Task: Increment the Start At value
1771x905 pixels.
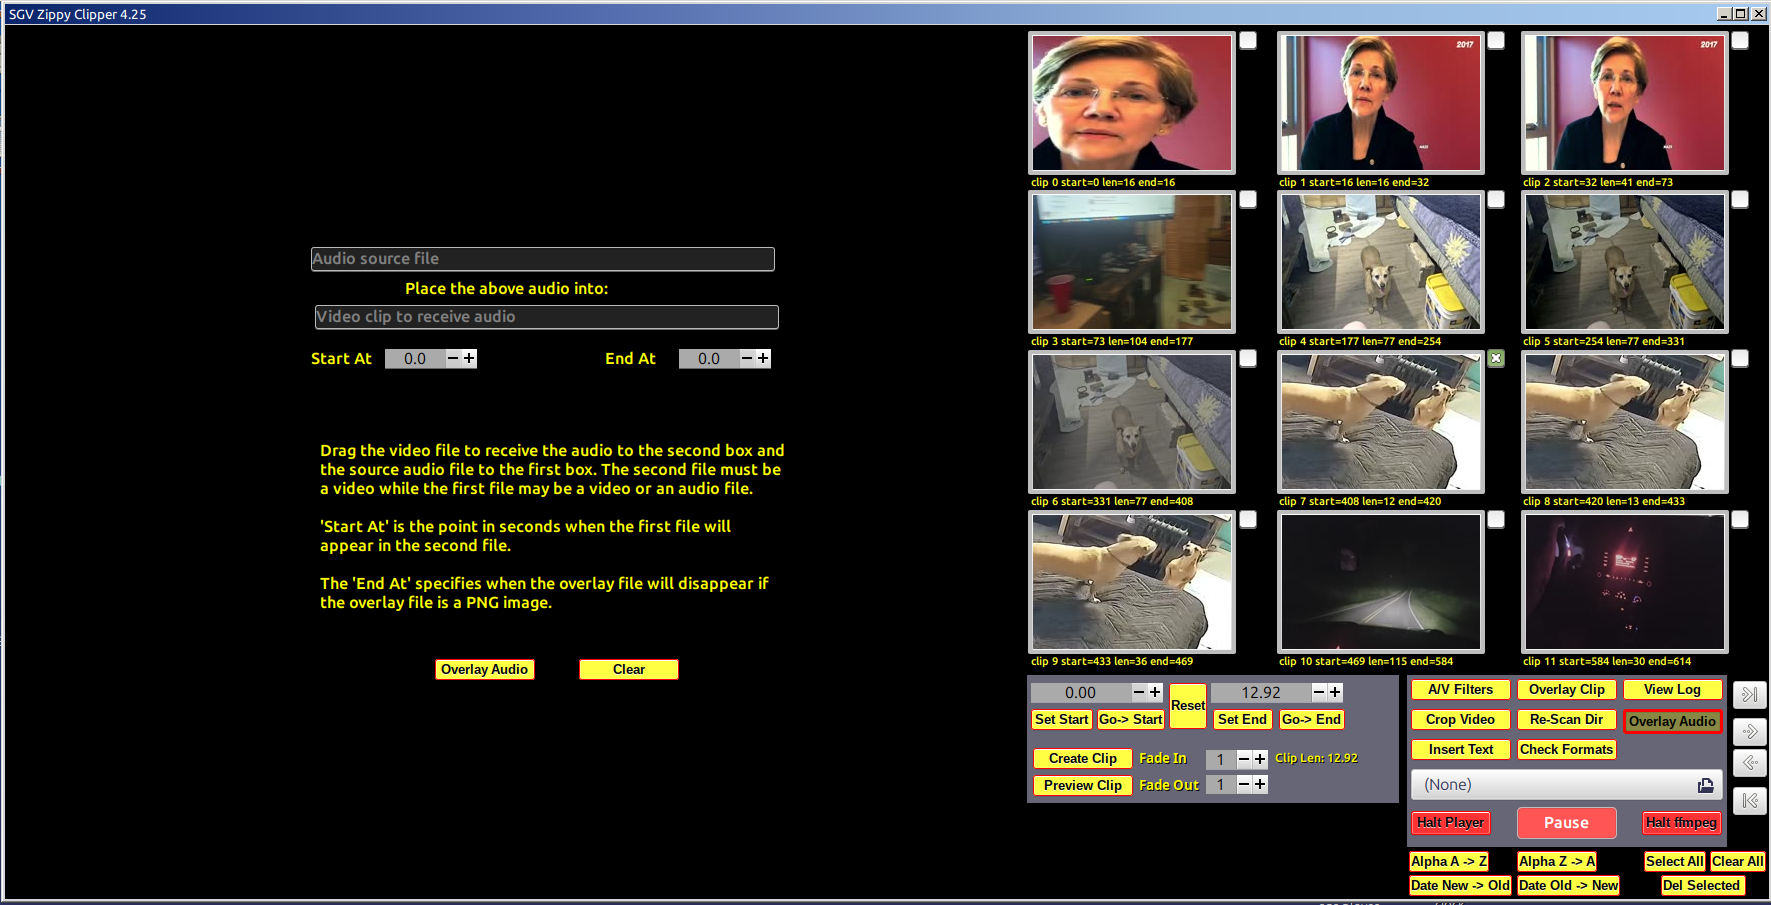Action: 469,358
